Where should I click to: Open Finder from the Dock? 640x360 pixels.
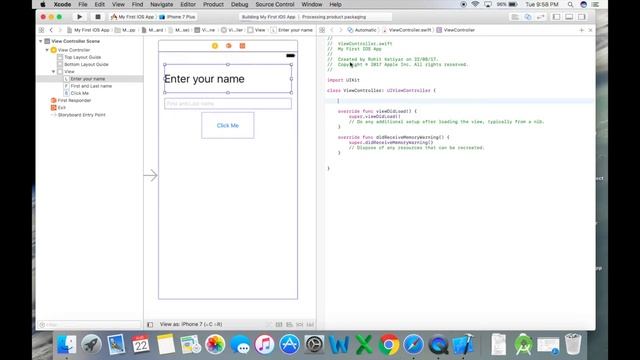[66, 344]
